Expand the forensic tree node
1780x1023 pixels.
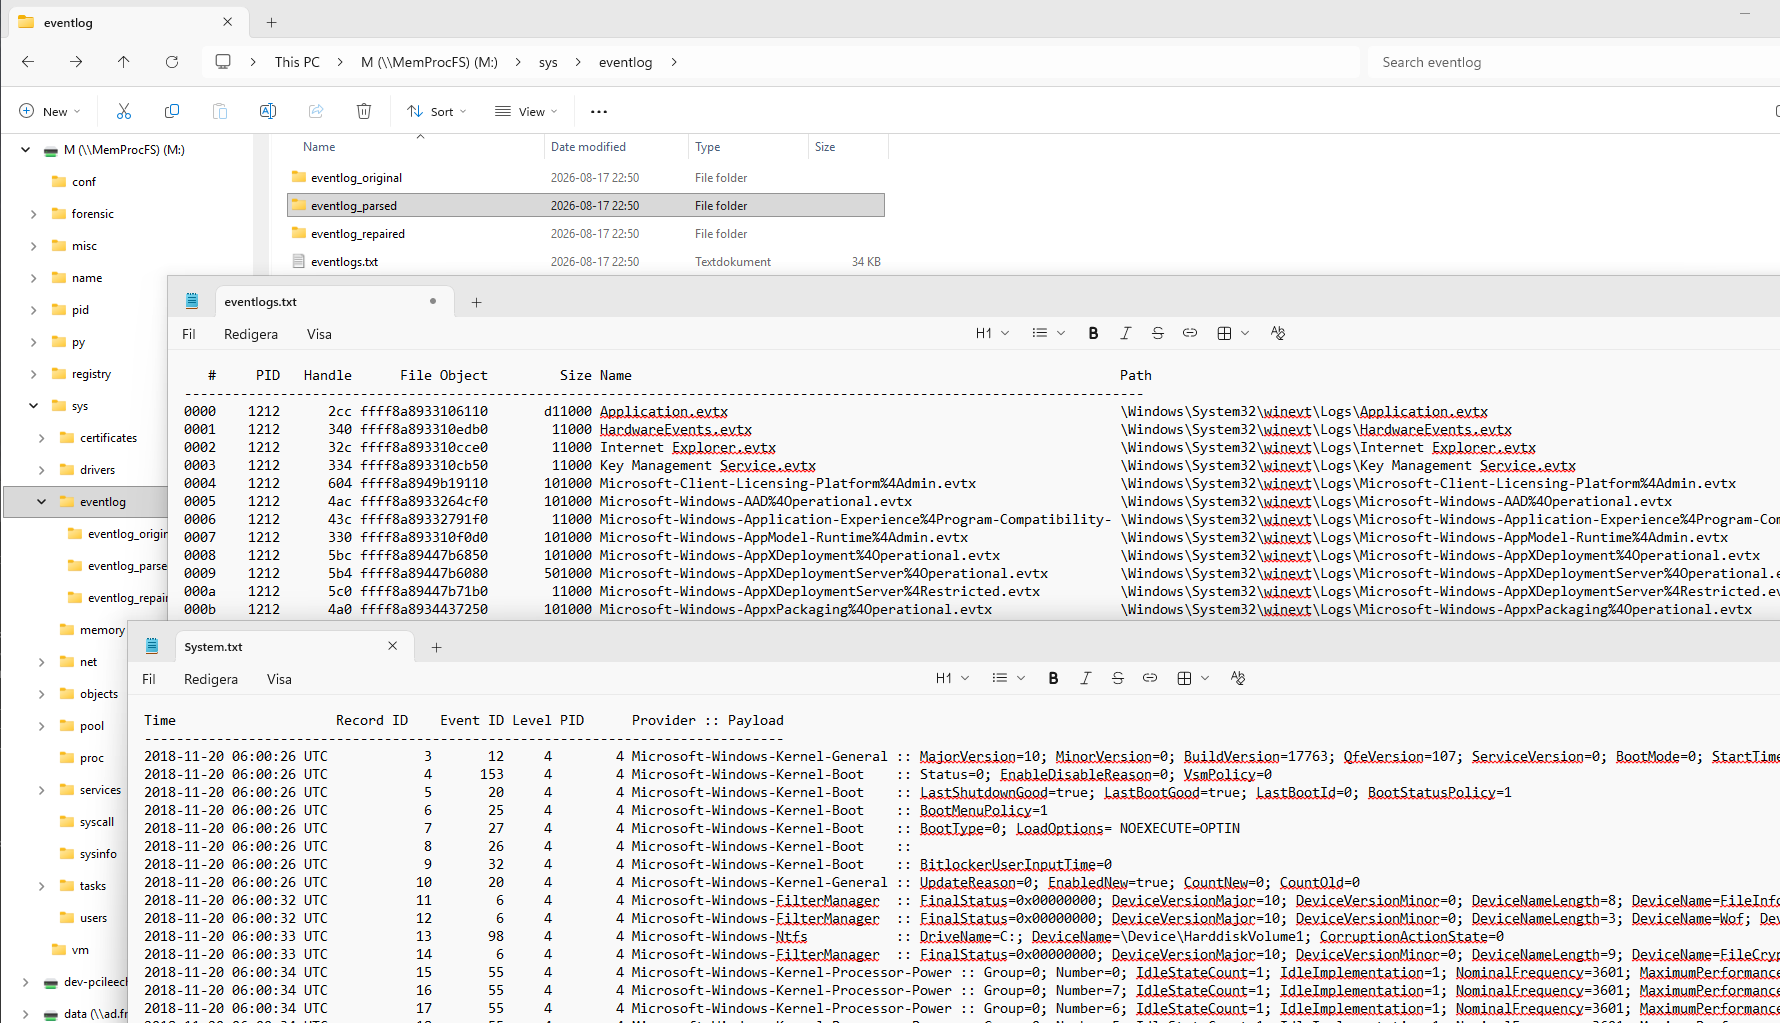33,214
